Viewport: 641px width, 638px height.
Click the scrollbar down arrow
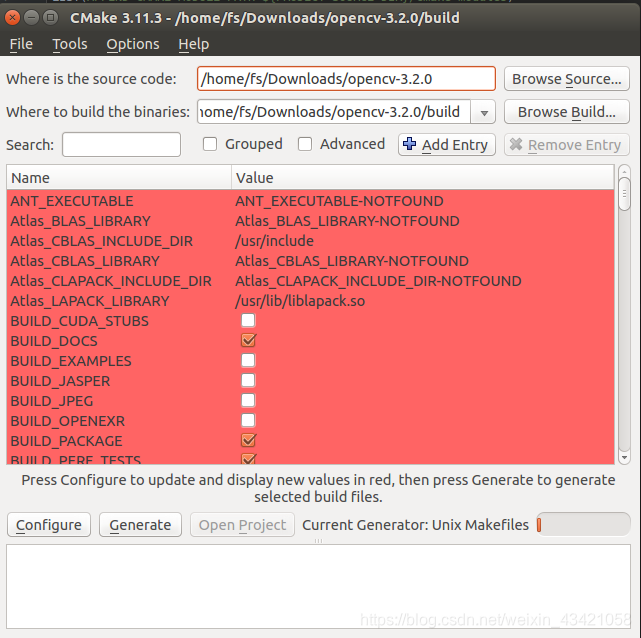tap(624, 458)
